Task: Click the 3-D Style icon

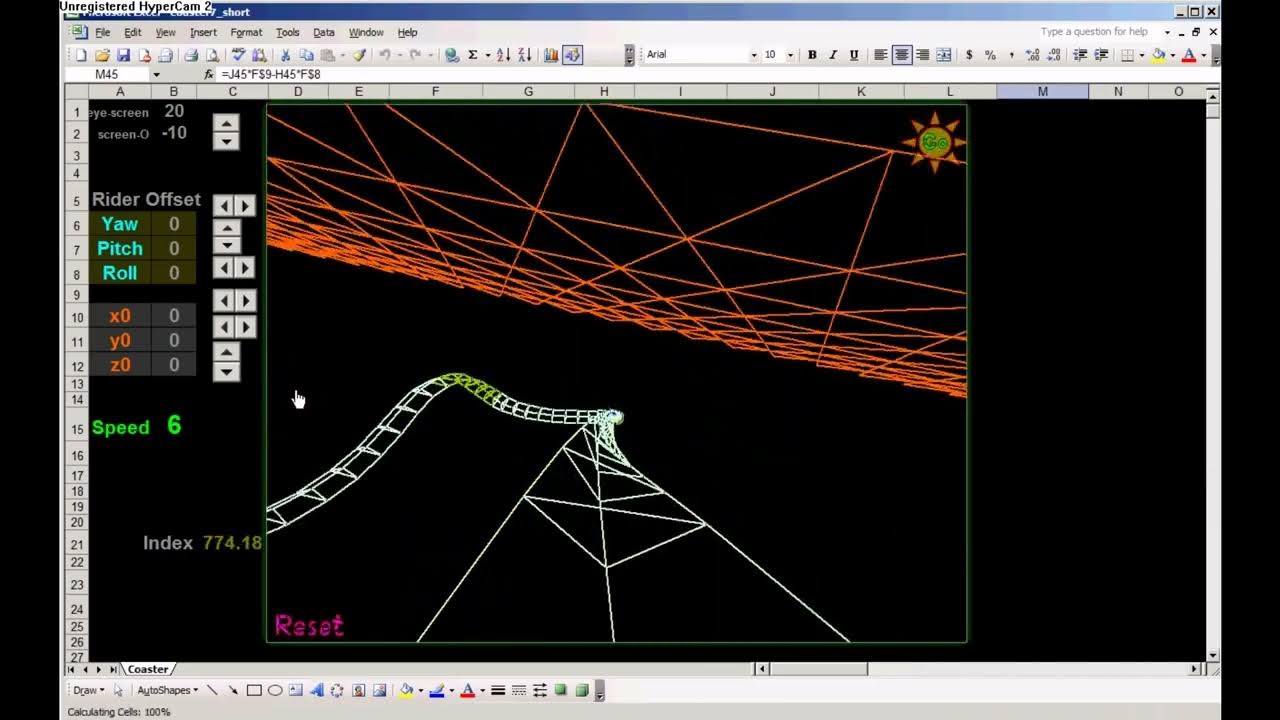Action: point(582,690)
